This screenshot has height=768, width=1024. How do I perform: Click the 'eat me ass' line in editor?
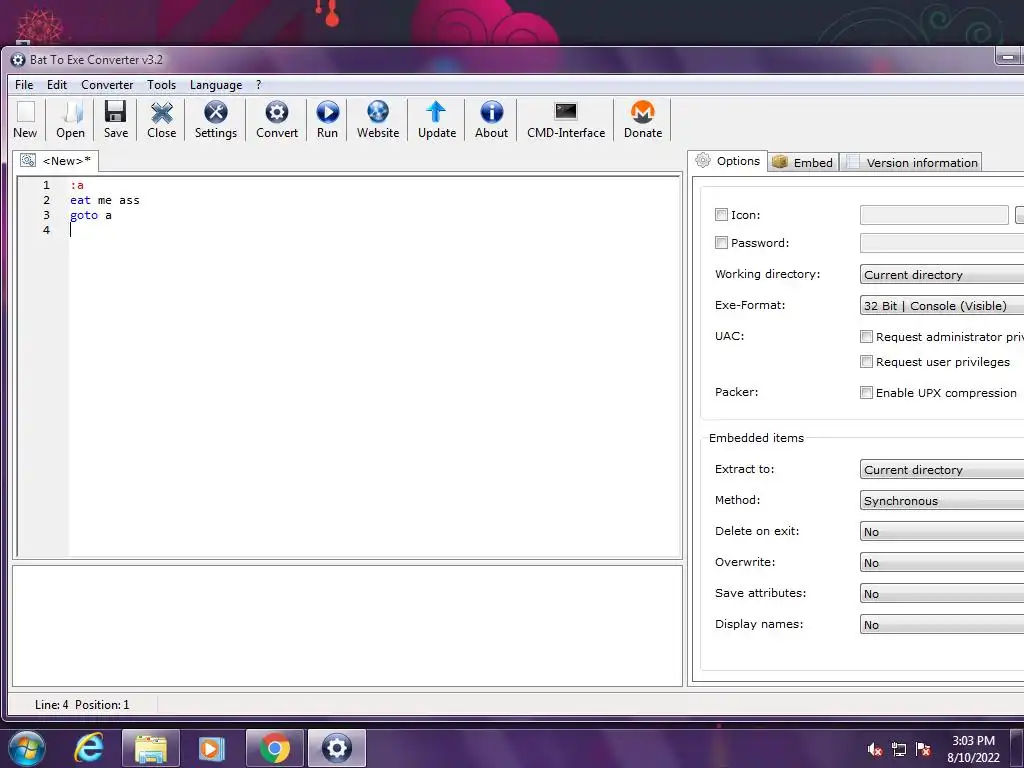point(104,200)
